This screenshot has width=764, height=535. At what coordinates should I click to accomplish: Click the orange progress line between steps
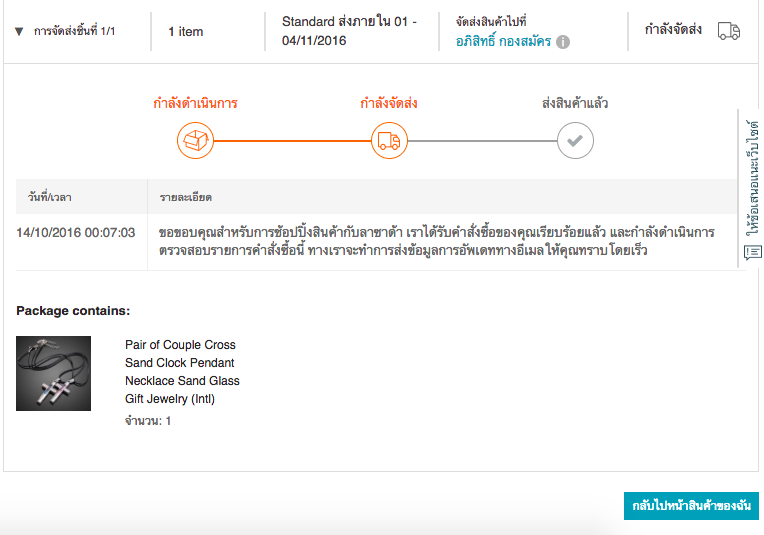(x=292, y=141)
